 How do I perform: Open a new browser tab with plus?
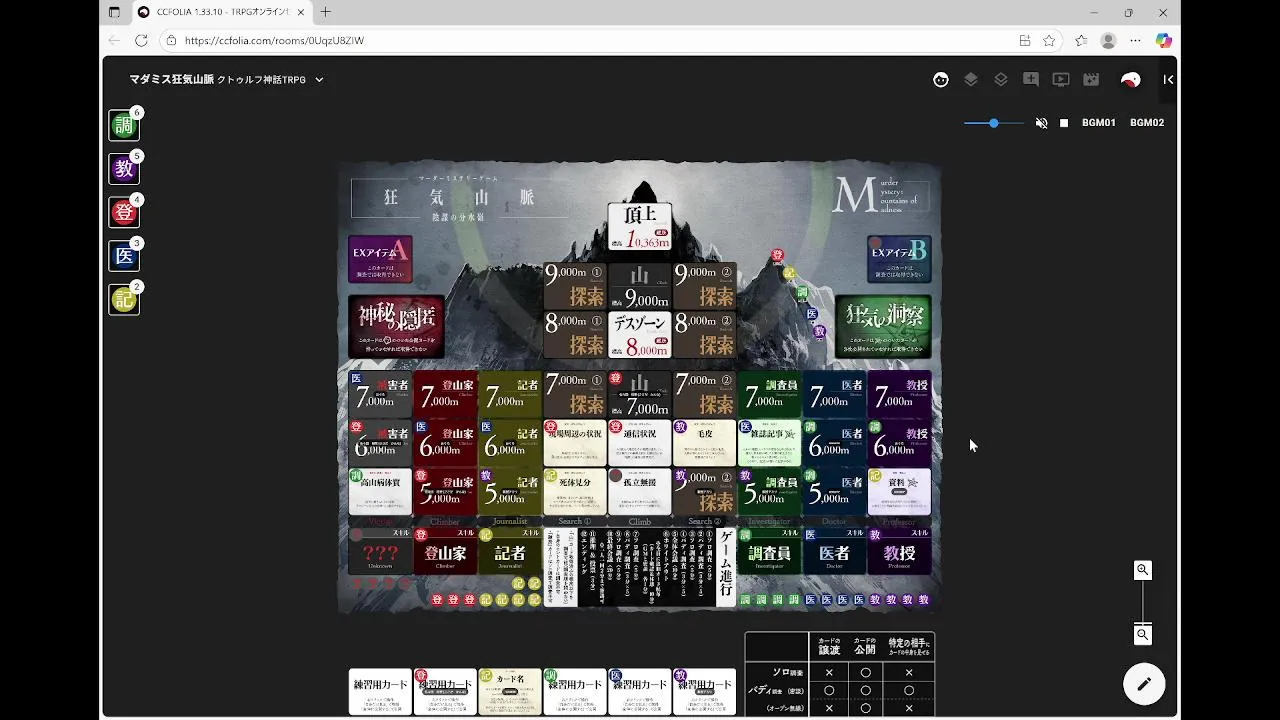tap(325, 12)
